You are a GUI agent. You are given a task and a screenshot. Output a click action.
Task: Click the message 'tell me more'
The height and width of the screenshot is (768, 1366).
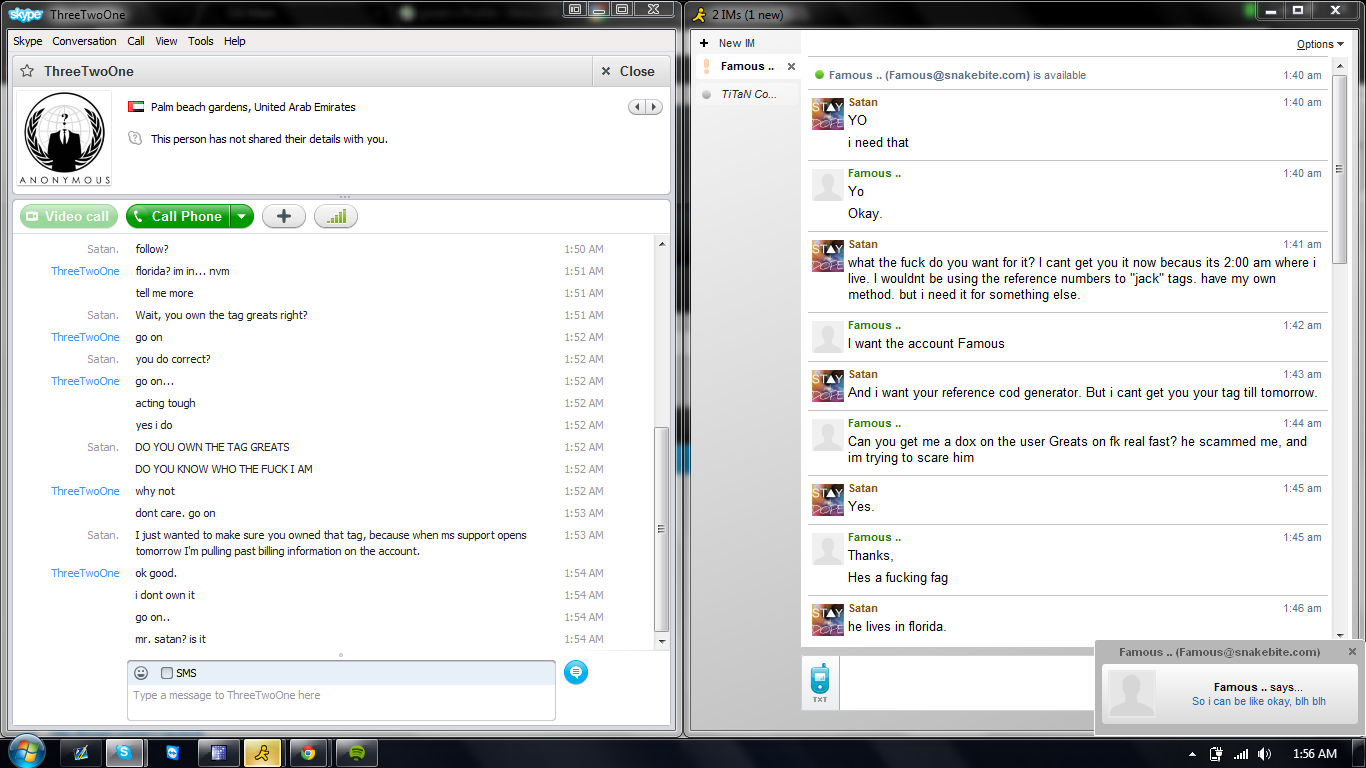(x=165, y=293)
